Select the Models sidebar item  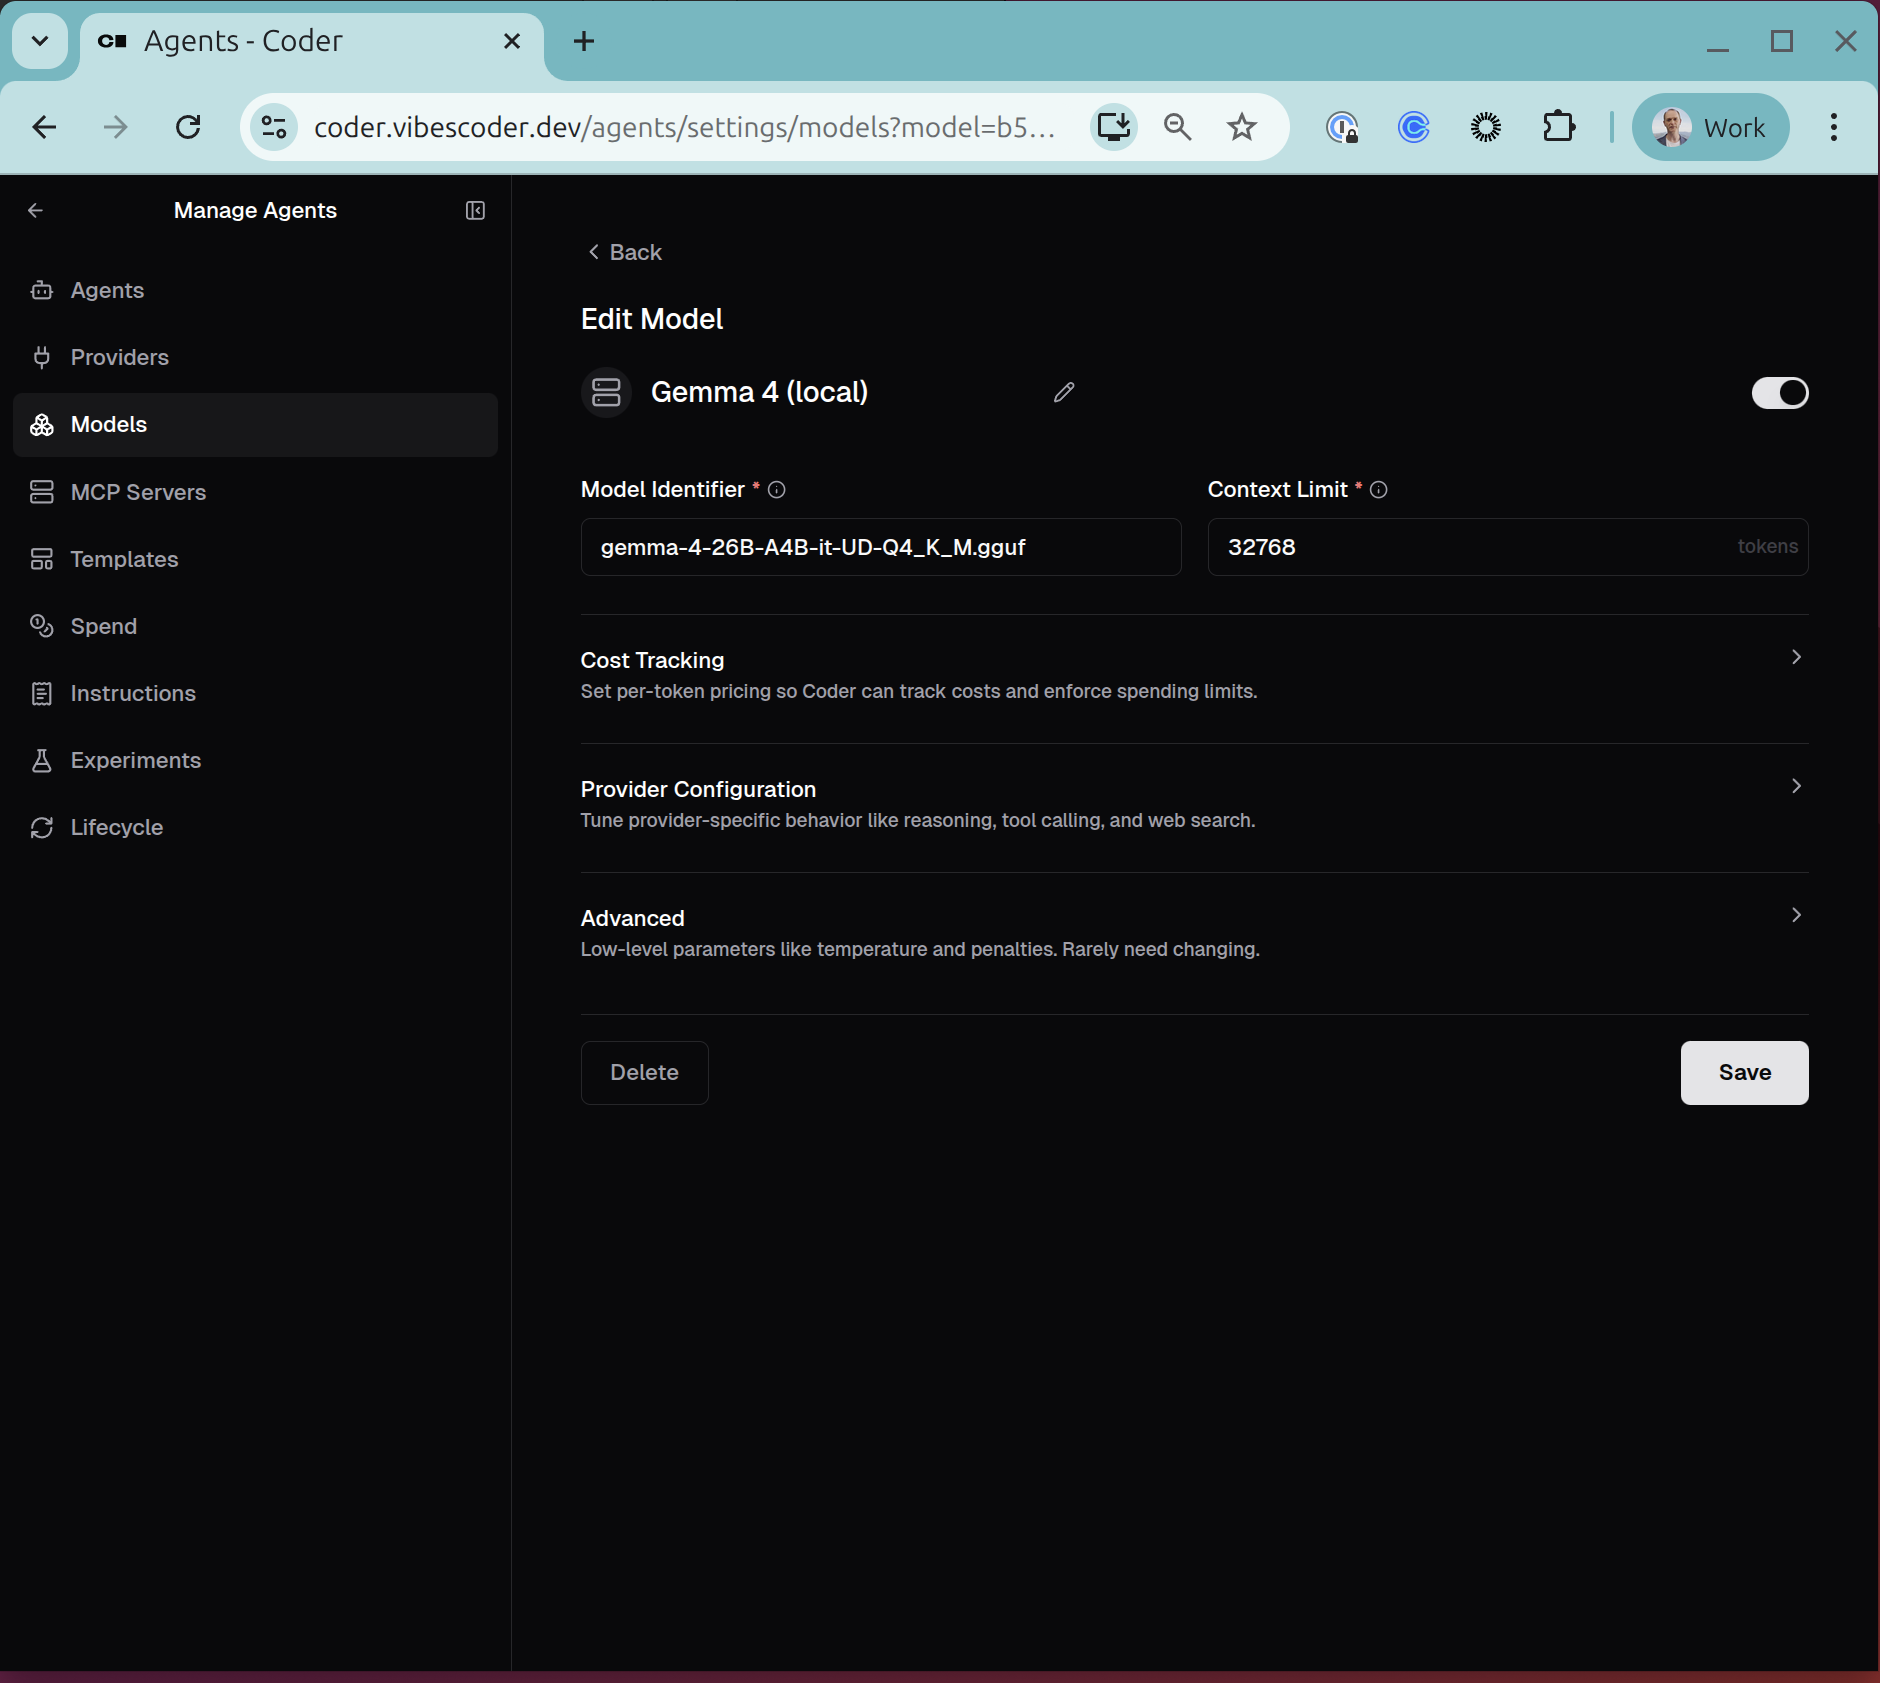255,424
